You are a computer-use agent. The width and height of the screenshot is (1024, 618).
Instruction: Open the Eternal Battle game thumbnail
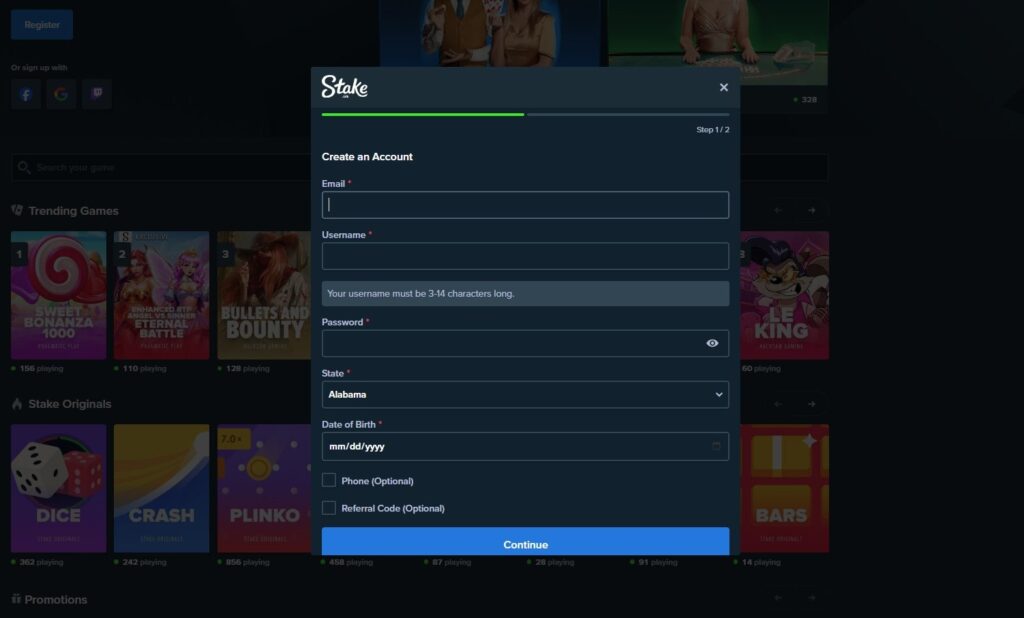pos(162,295)
